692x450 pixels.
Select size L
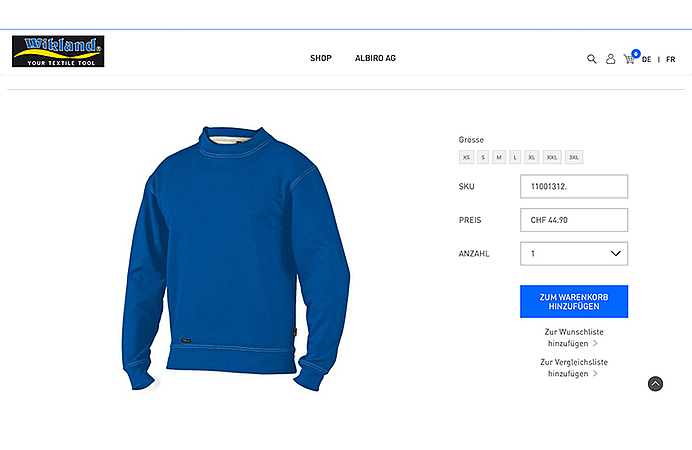click(x=515, y=157)
